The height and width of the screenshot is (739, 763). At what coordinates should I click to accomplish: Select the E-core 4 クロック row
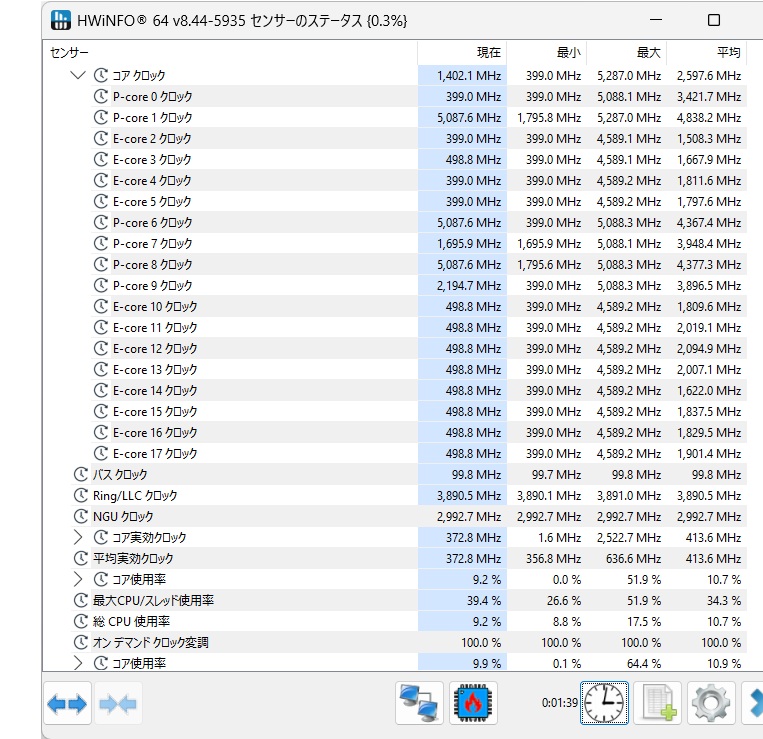(x=418, y=180)
